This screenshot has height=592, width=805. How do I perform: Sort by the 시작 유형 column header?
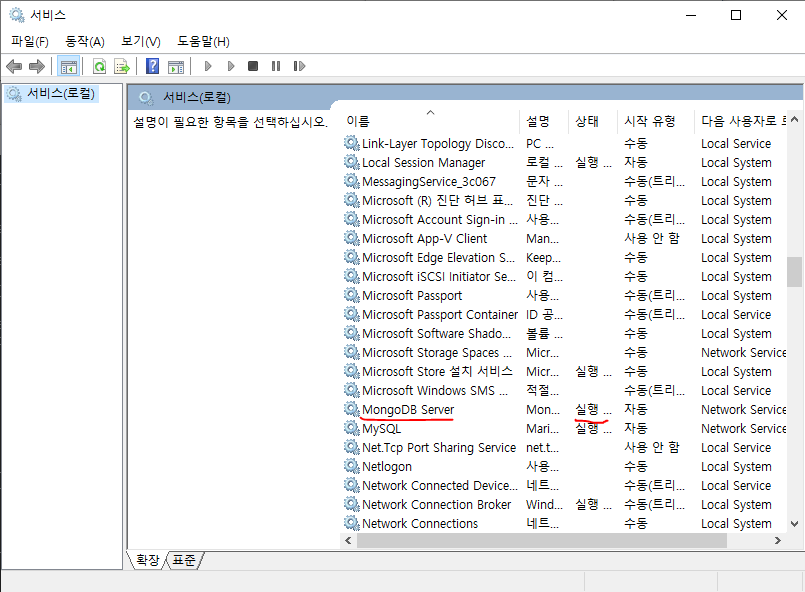click(656, 121)
